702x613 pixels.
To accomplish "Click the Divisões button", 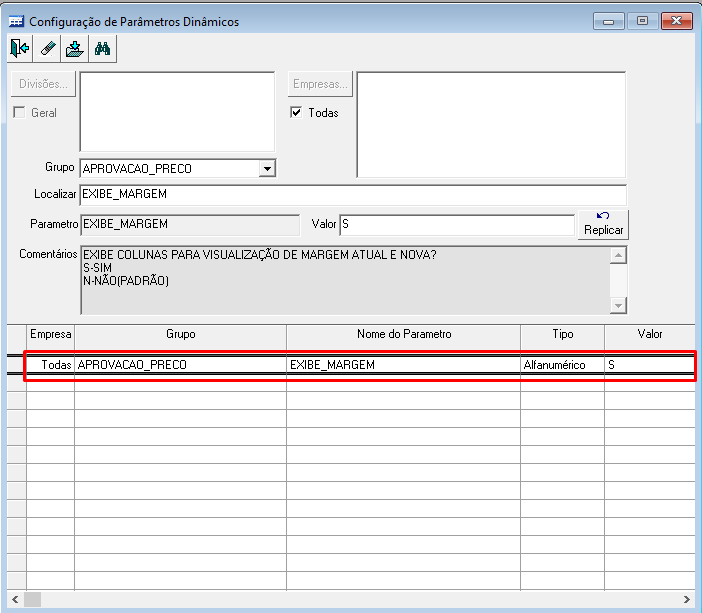I will (43, 84).
